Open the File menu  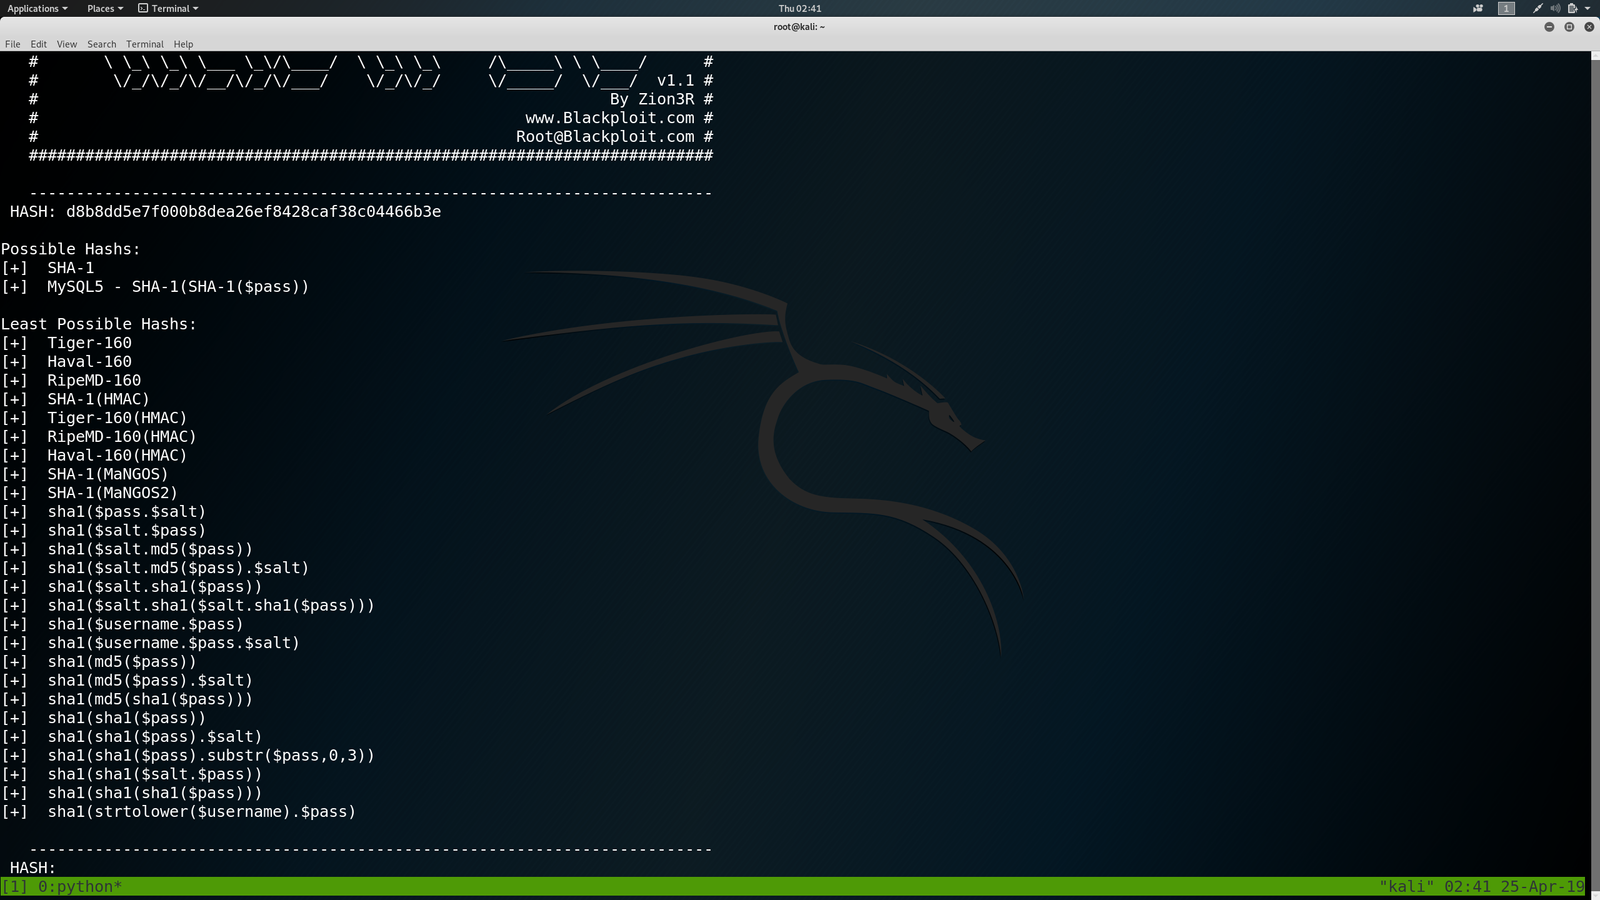pyautogui.click(x=12, y=44)
